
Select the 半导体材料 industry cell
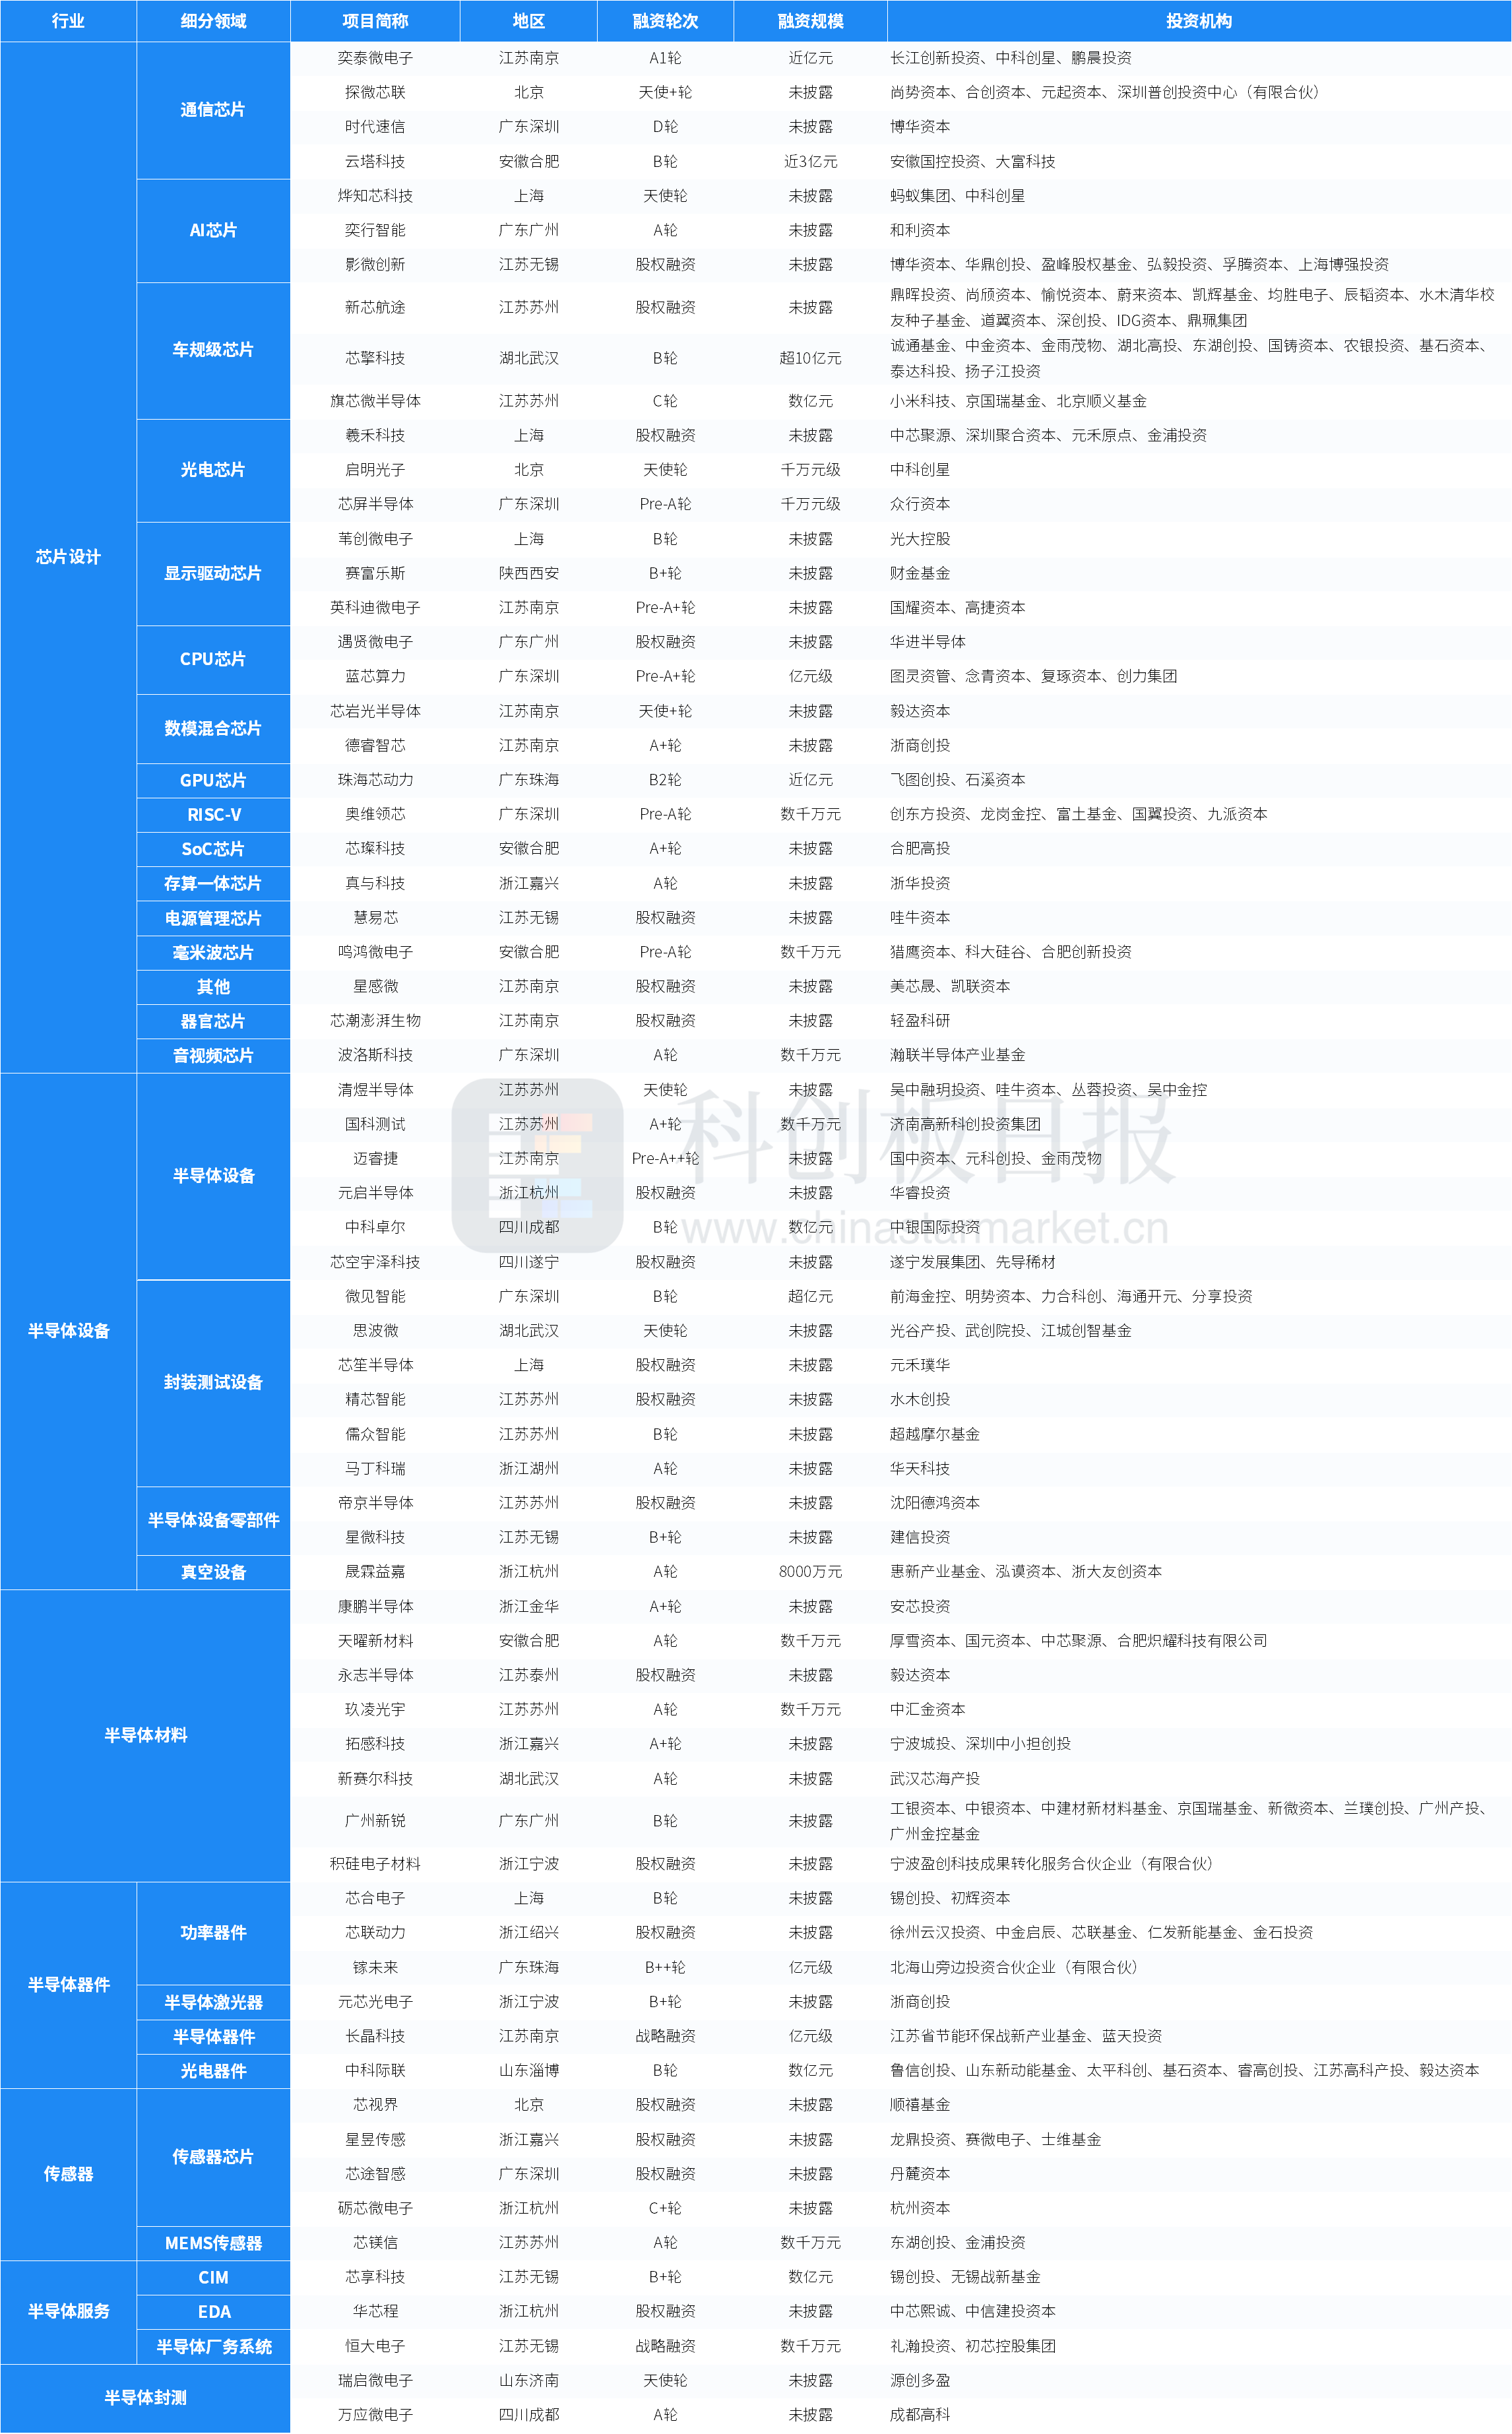pos(146,1735)
